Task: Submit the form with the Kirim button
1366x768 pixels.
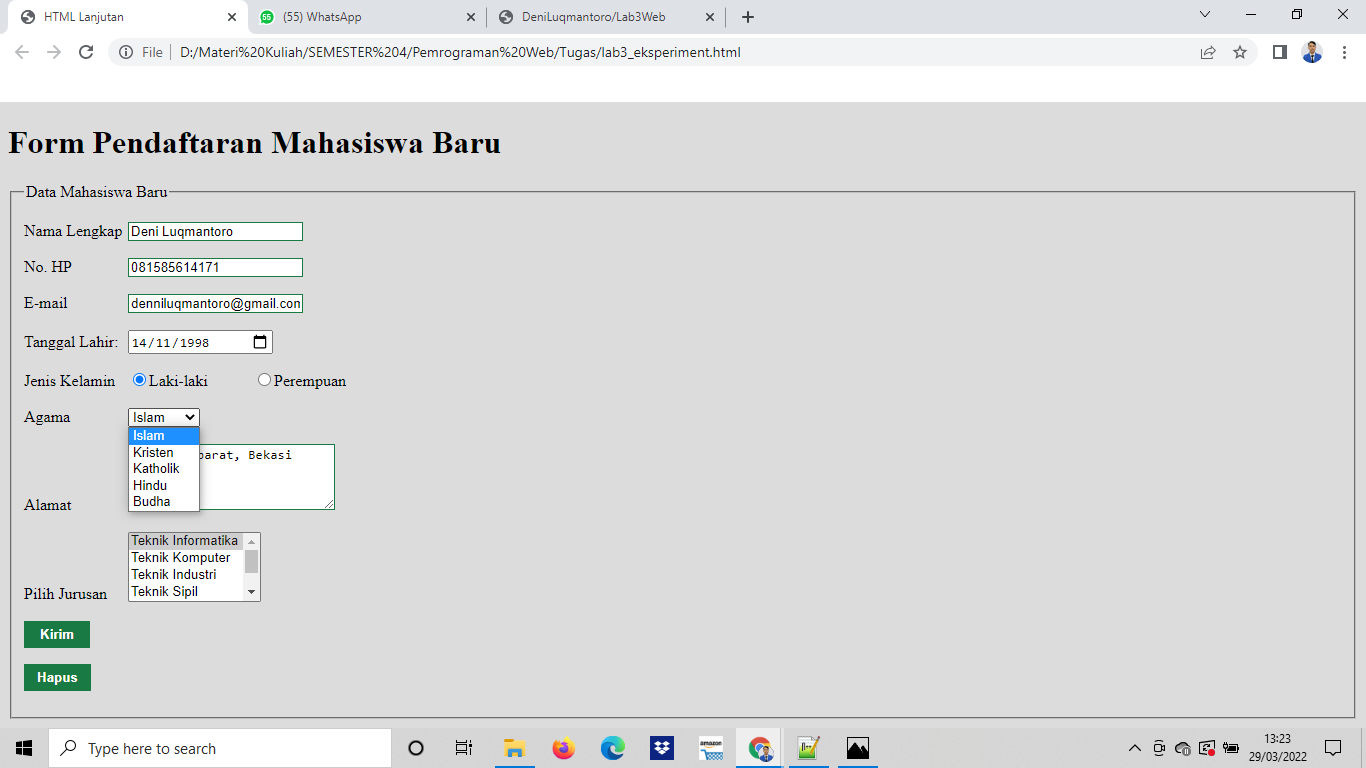Action: pyautogui.click(x=56, y=634)
